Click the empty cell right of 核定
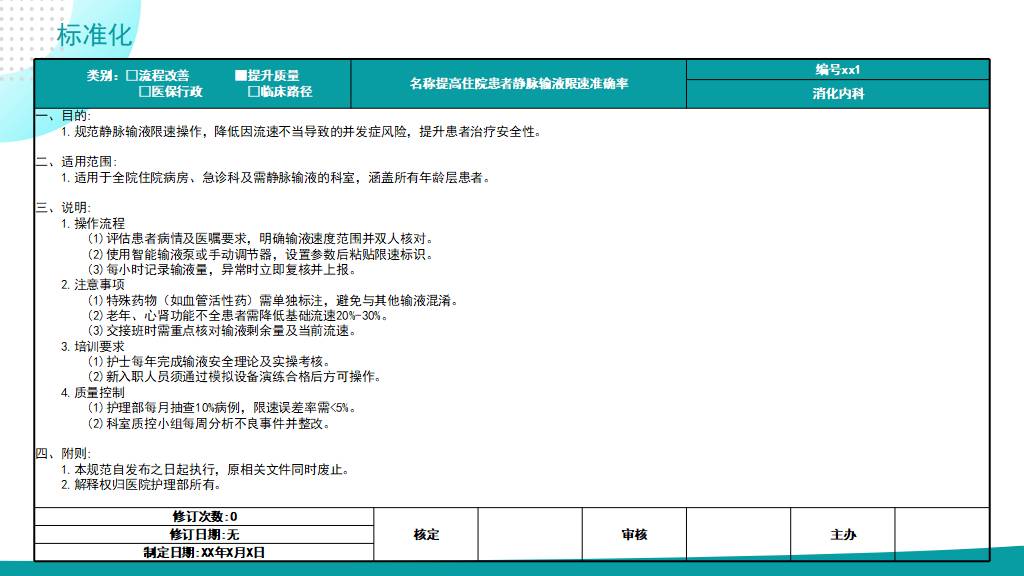 point(530,534)
